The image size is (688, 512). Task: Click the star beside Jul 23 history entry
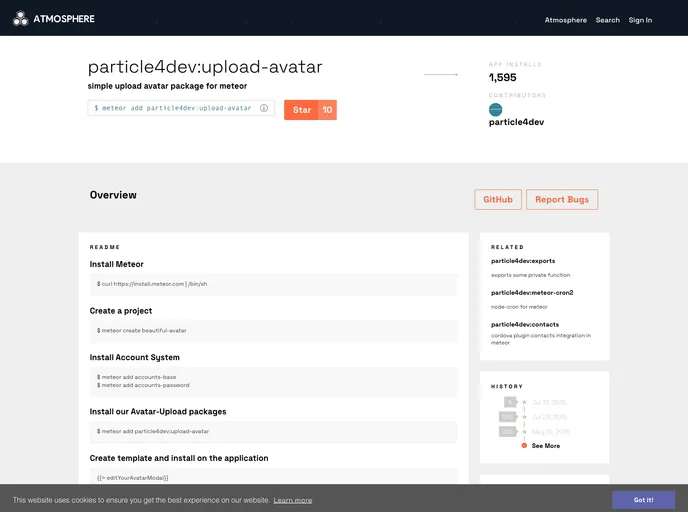pos(524,417)
